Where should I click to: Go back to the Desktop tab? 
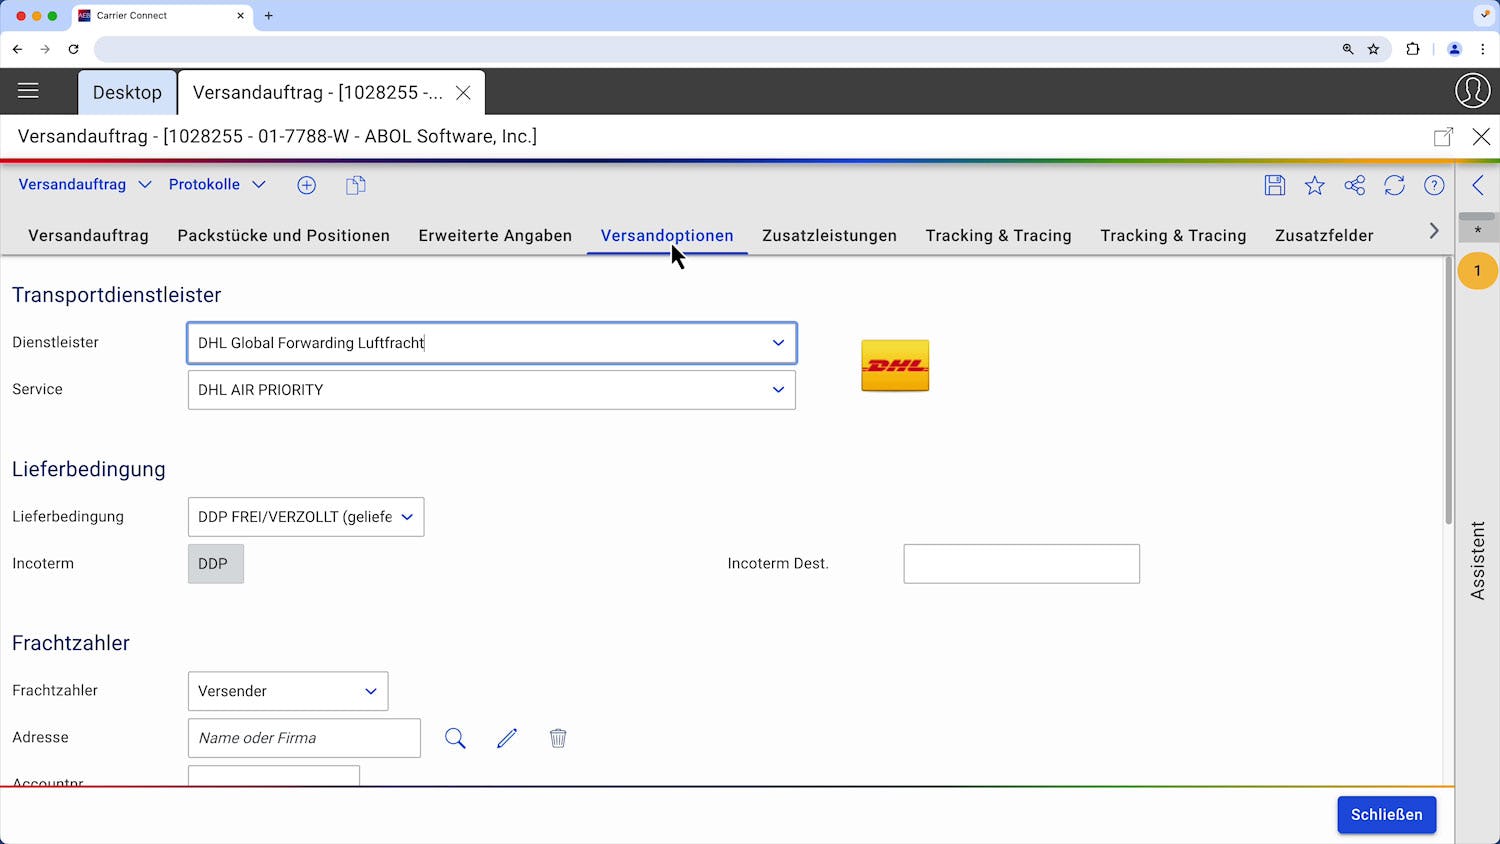click(x=127, y=92)
